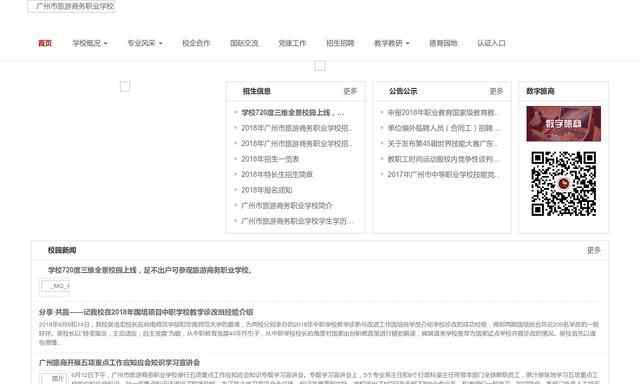Open 更多 in the 招生信息 panel

pyautogui.click(x=350, y=91)
